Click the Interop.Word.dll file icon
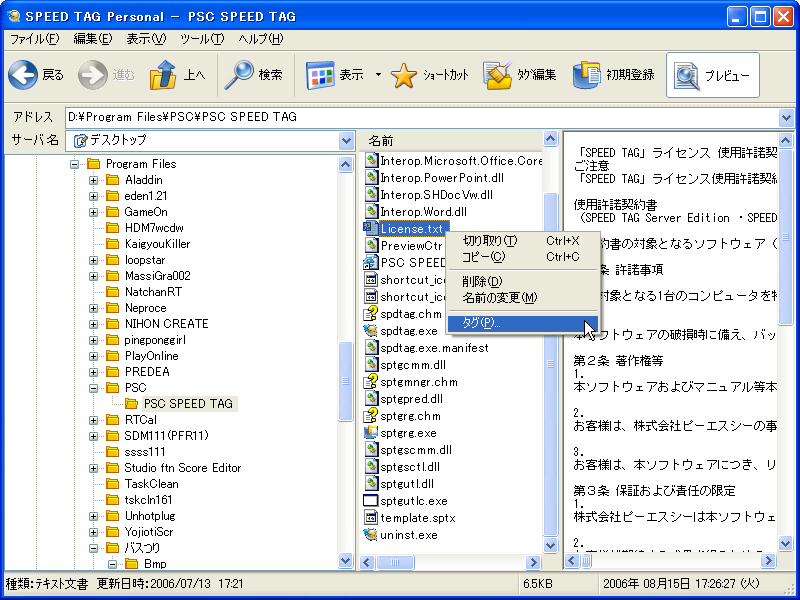 click(371, 212)
